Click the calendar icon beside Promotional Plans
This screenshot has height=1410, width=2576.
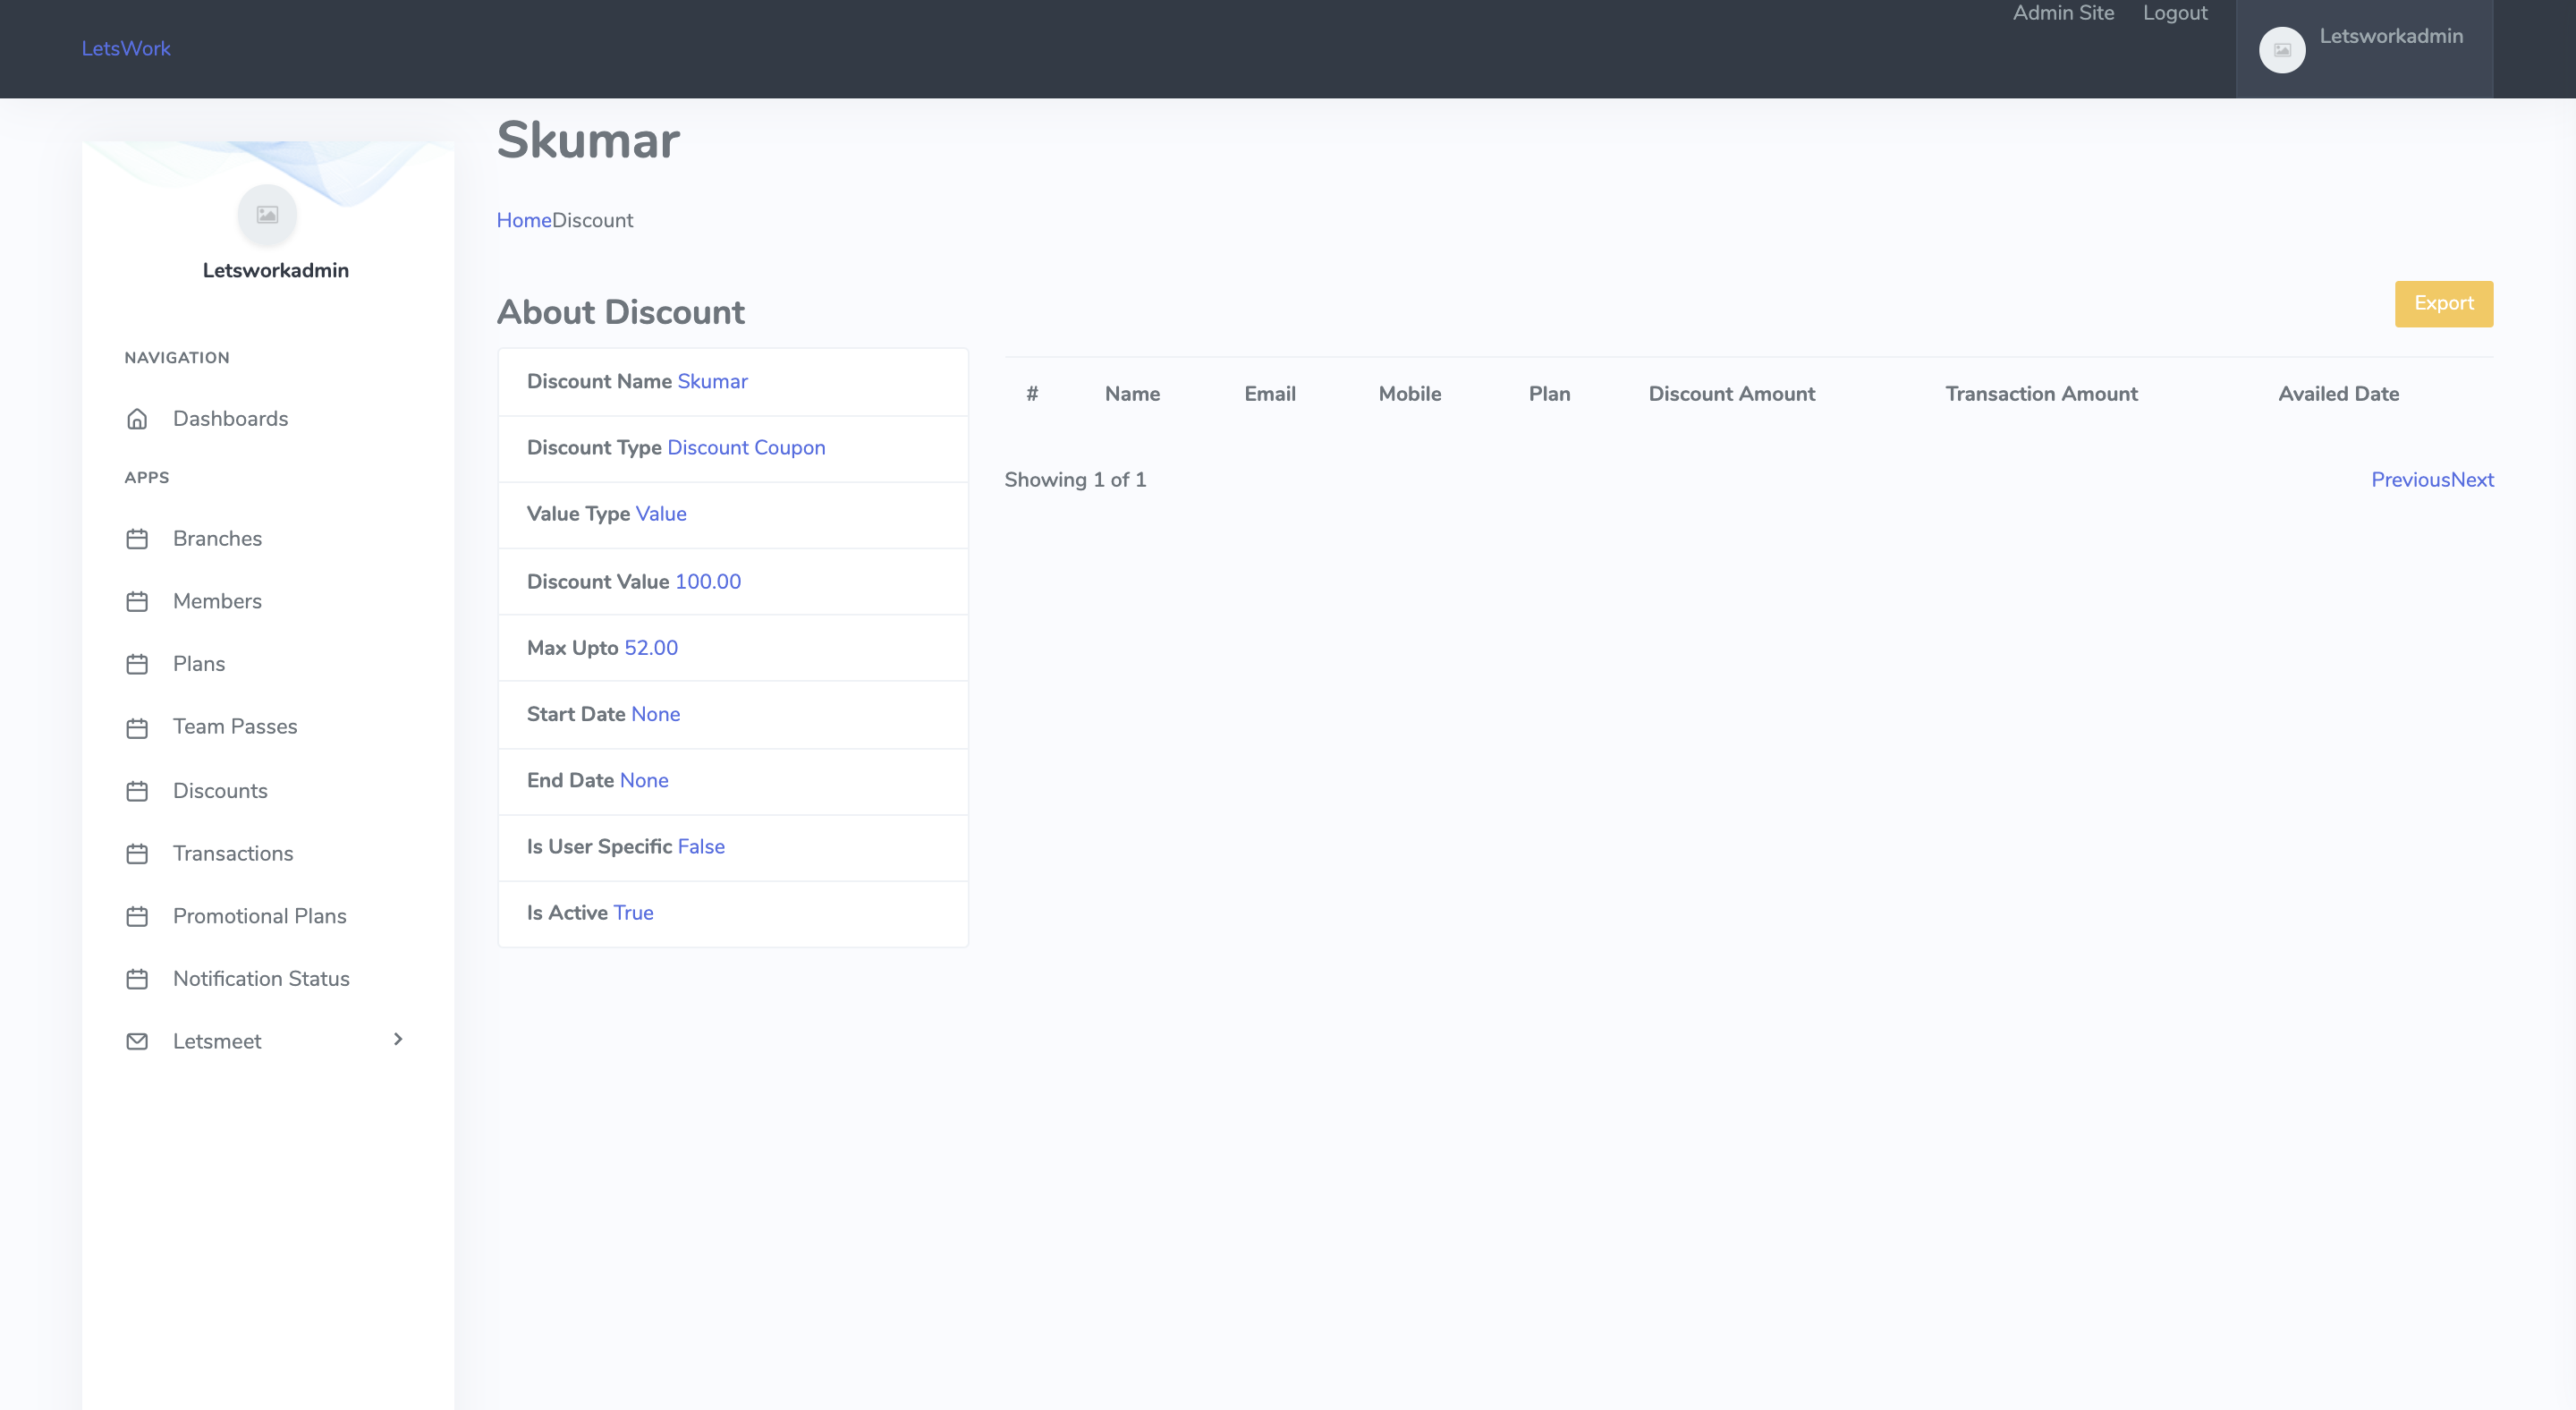137,916
